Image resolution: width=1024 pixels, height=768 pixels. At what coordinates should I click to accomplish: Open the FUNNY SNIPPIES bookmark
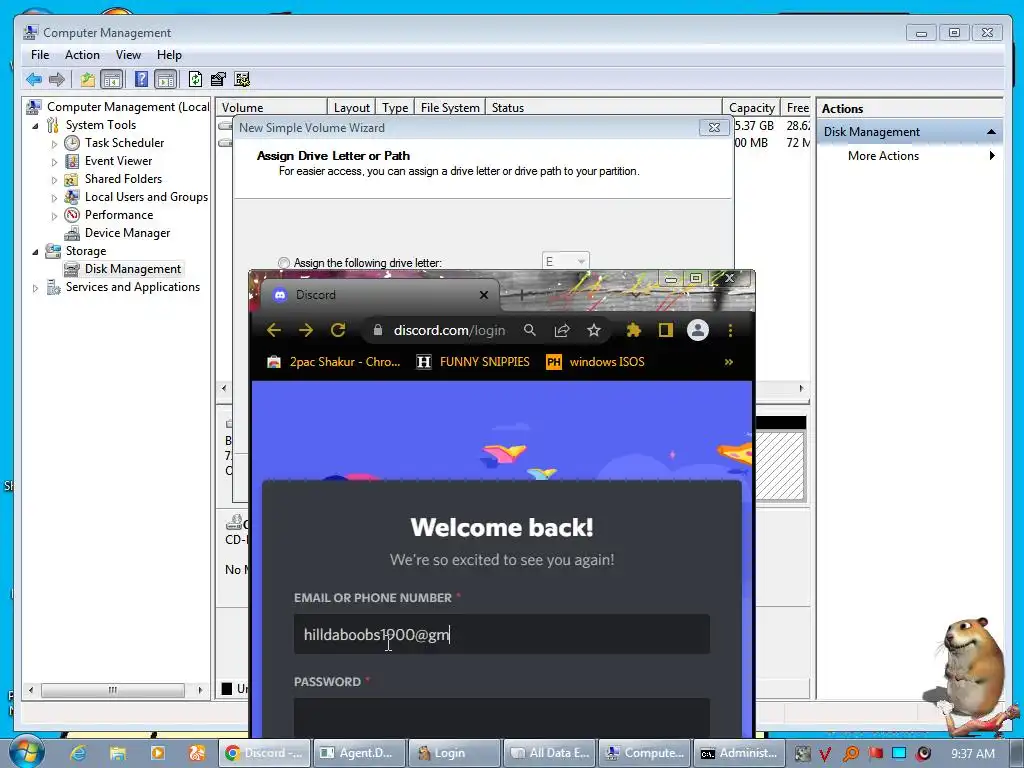tap(473, 362)
